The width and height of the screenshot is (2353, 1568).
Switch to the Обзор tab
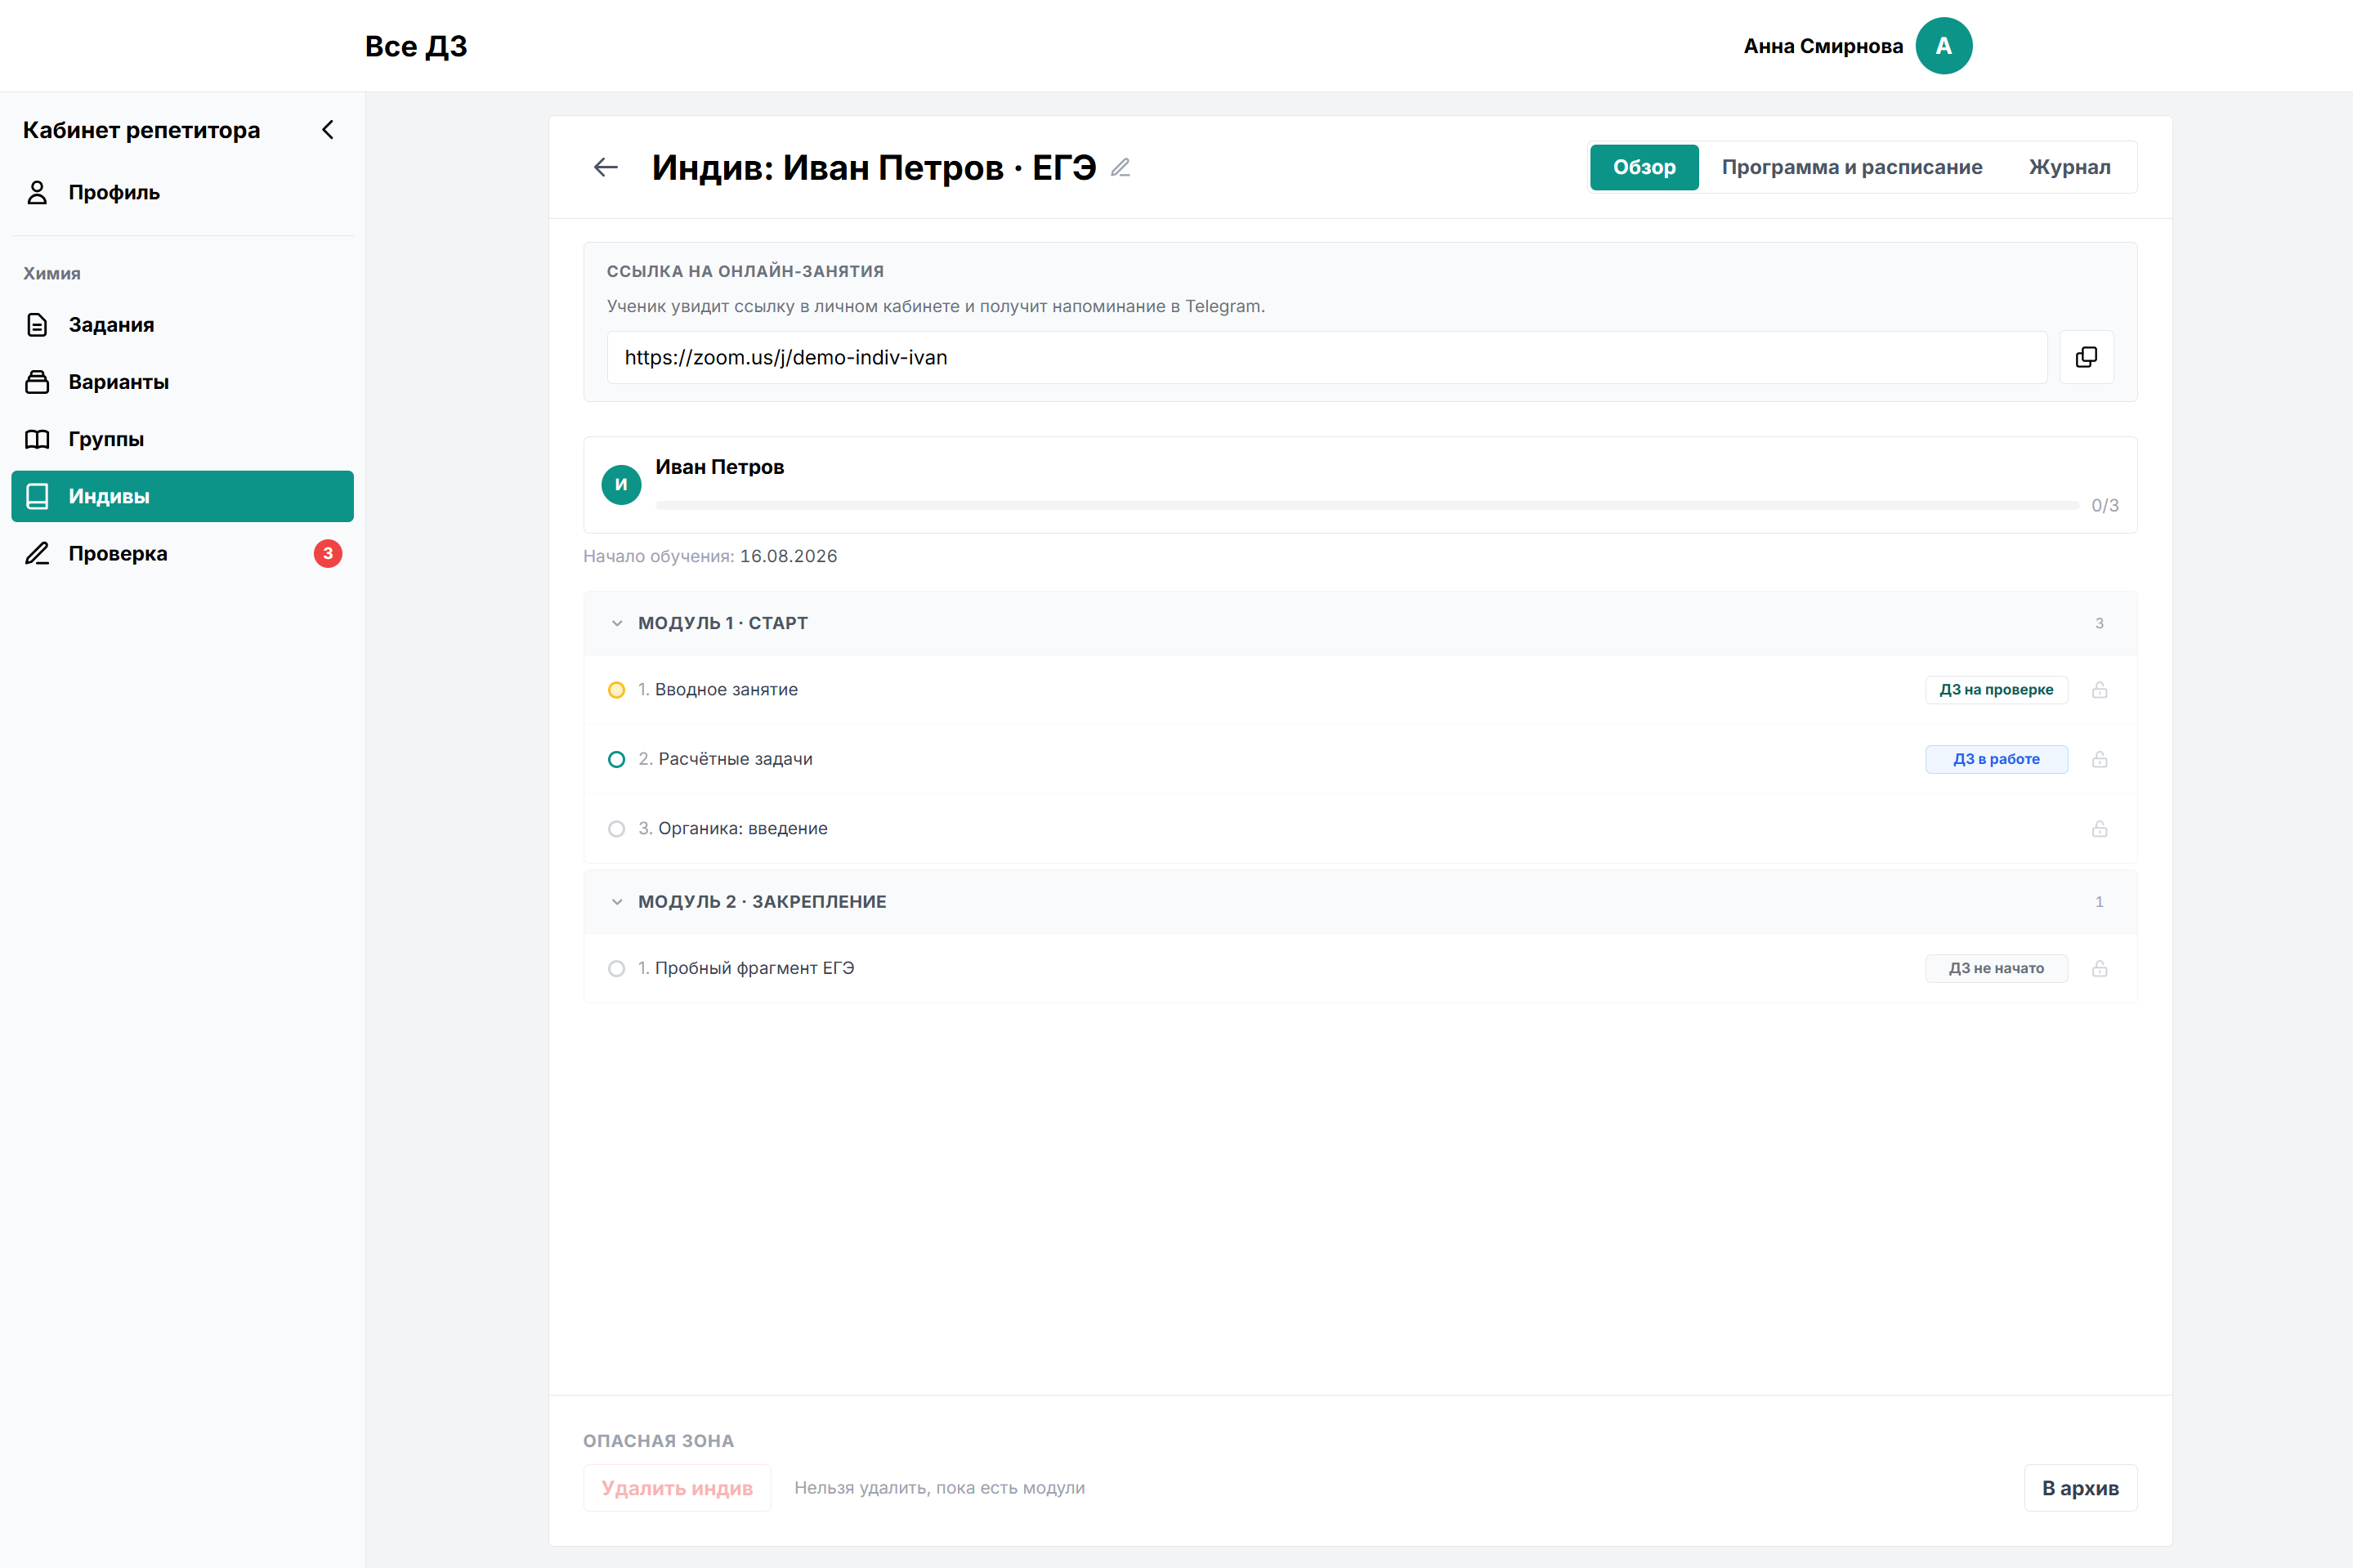(1644, 167)
